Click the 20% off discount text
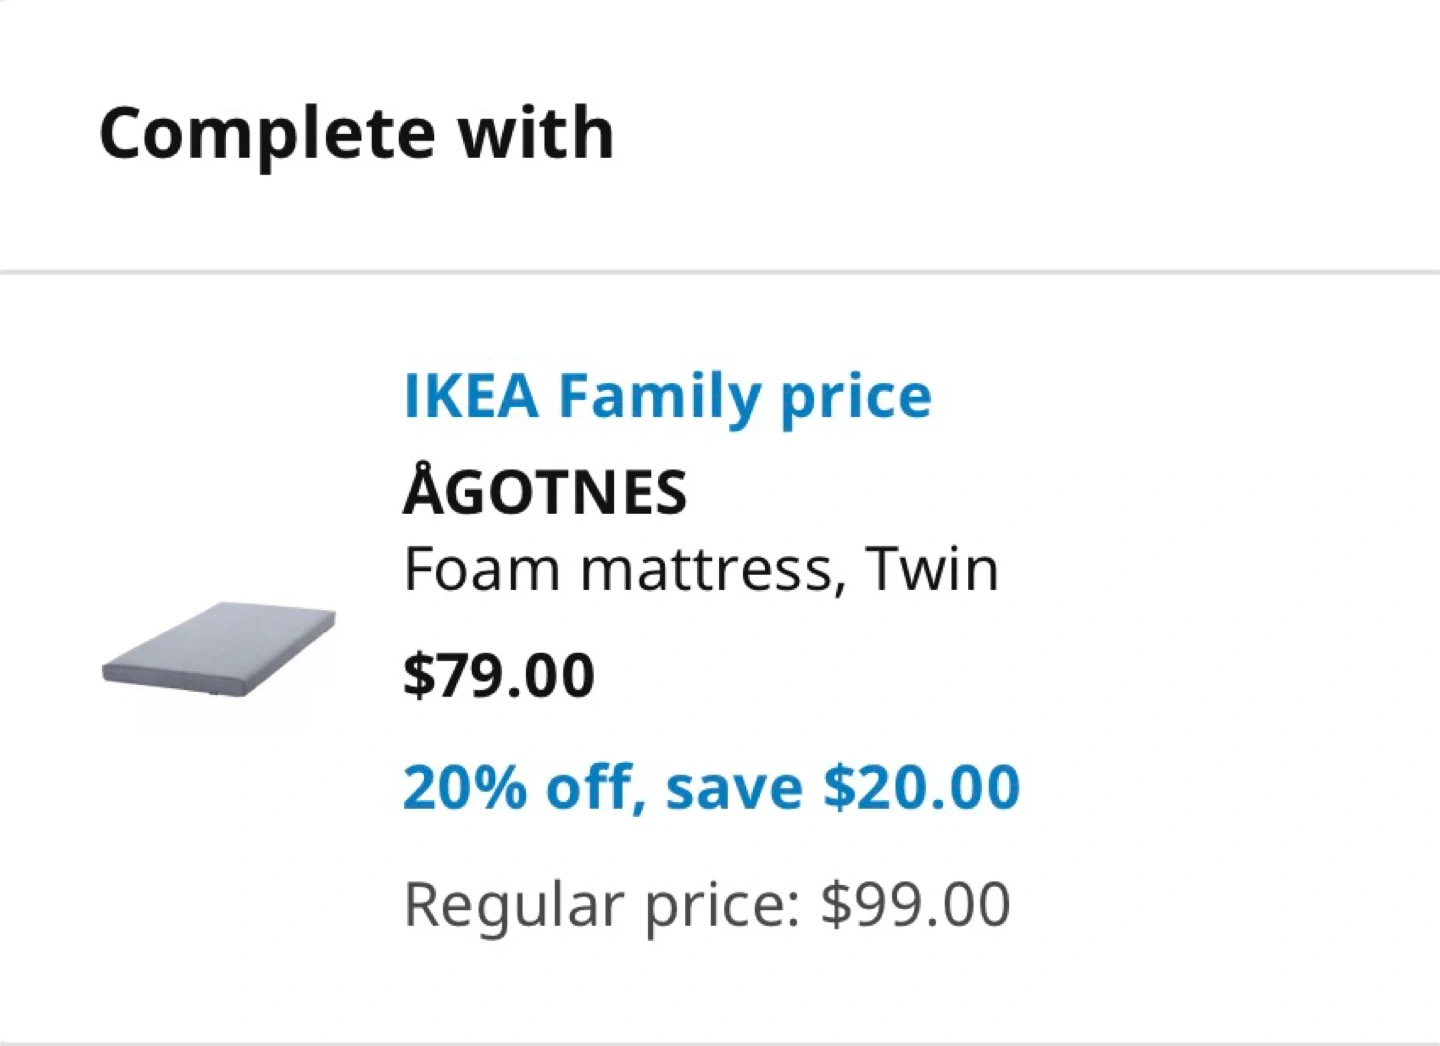This screenshot has height=1046, width=1440. tap(517, 787)
